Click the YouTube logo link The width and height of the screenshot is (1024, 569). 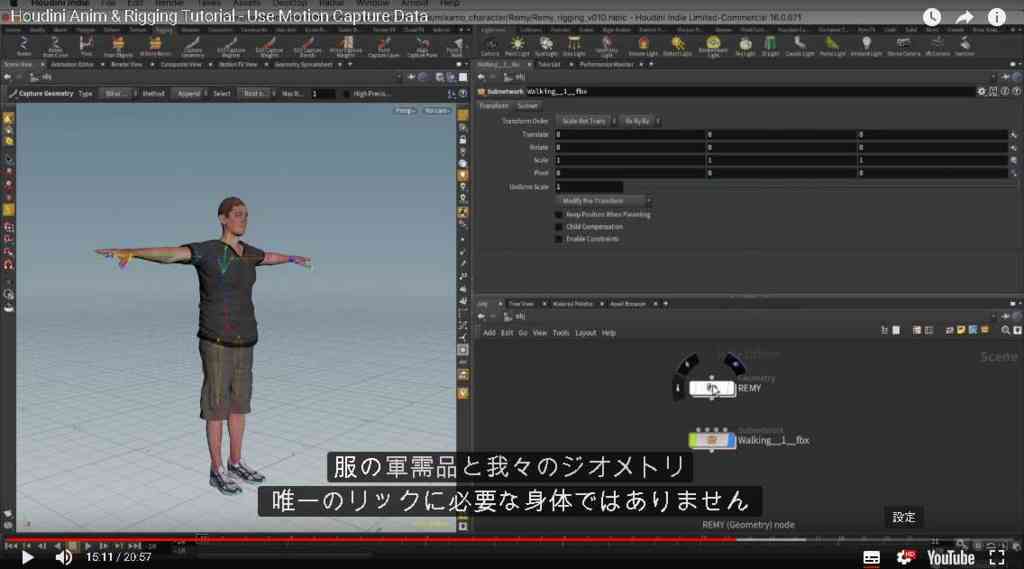(951, 558)
